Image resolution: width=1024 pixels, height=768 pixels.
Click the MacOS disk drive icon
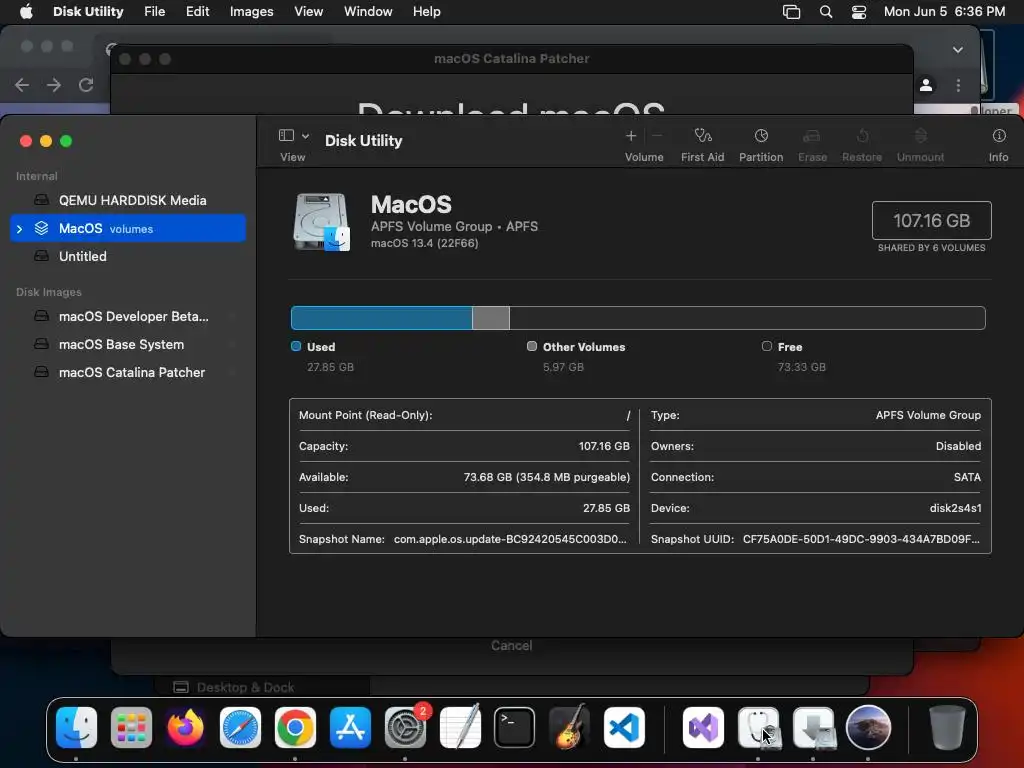(x=321, y=222)
